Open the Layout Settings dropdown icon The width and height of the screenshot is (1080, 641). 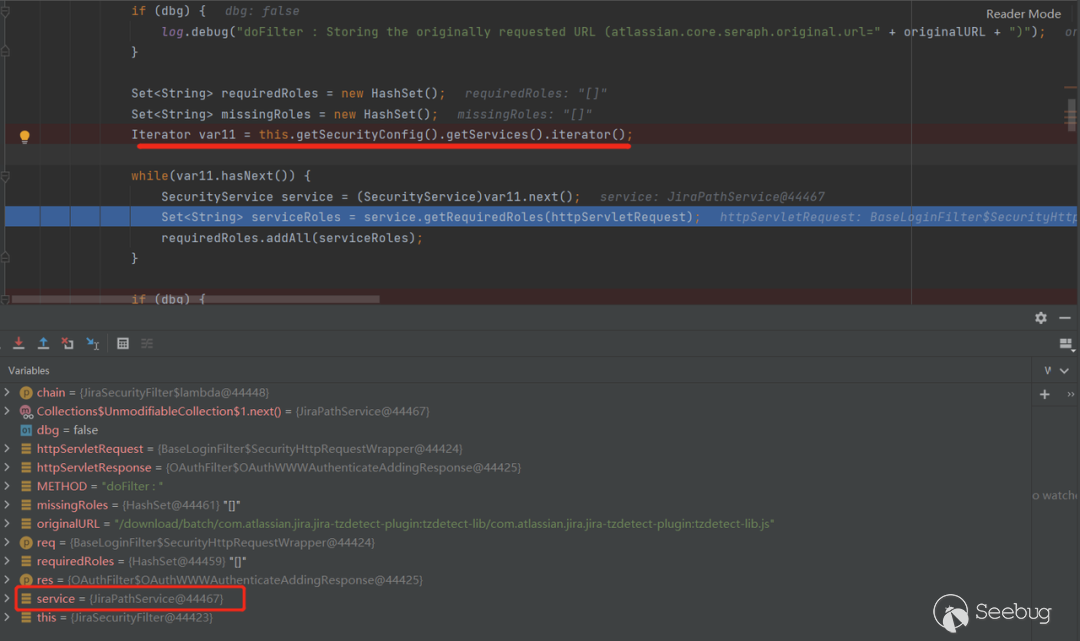tap(1066, 344)
